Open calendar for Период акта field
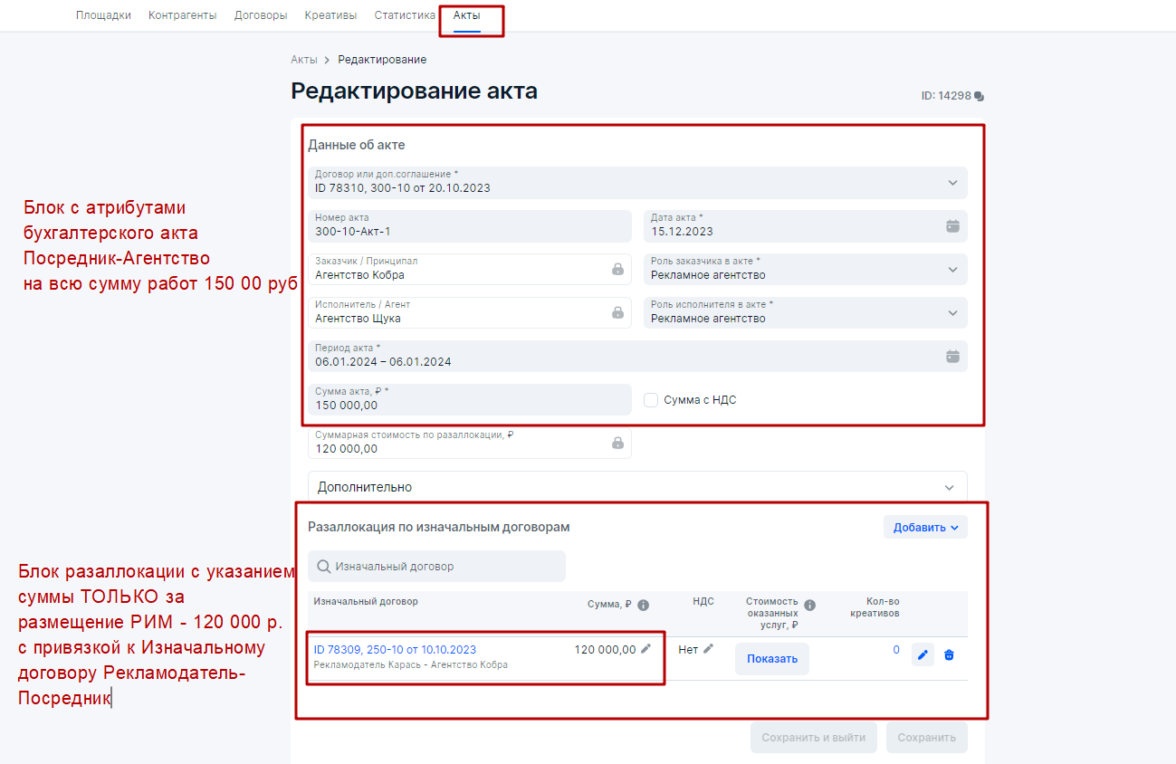1176x764 pixels. (952, 356)
